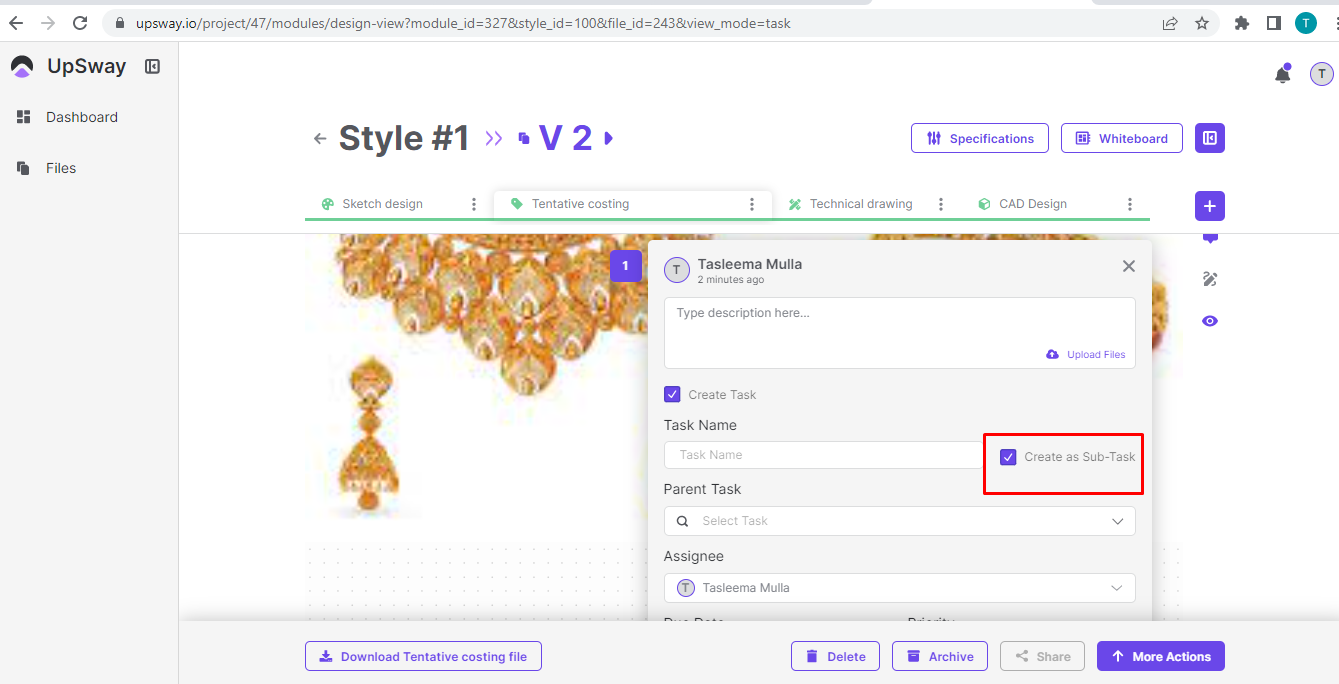Open Dashboard in the left sidebar
The image size is (1339, 684).
[81, 117]
